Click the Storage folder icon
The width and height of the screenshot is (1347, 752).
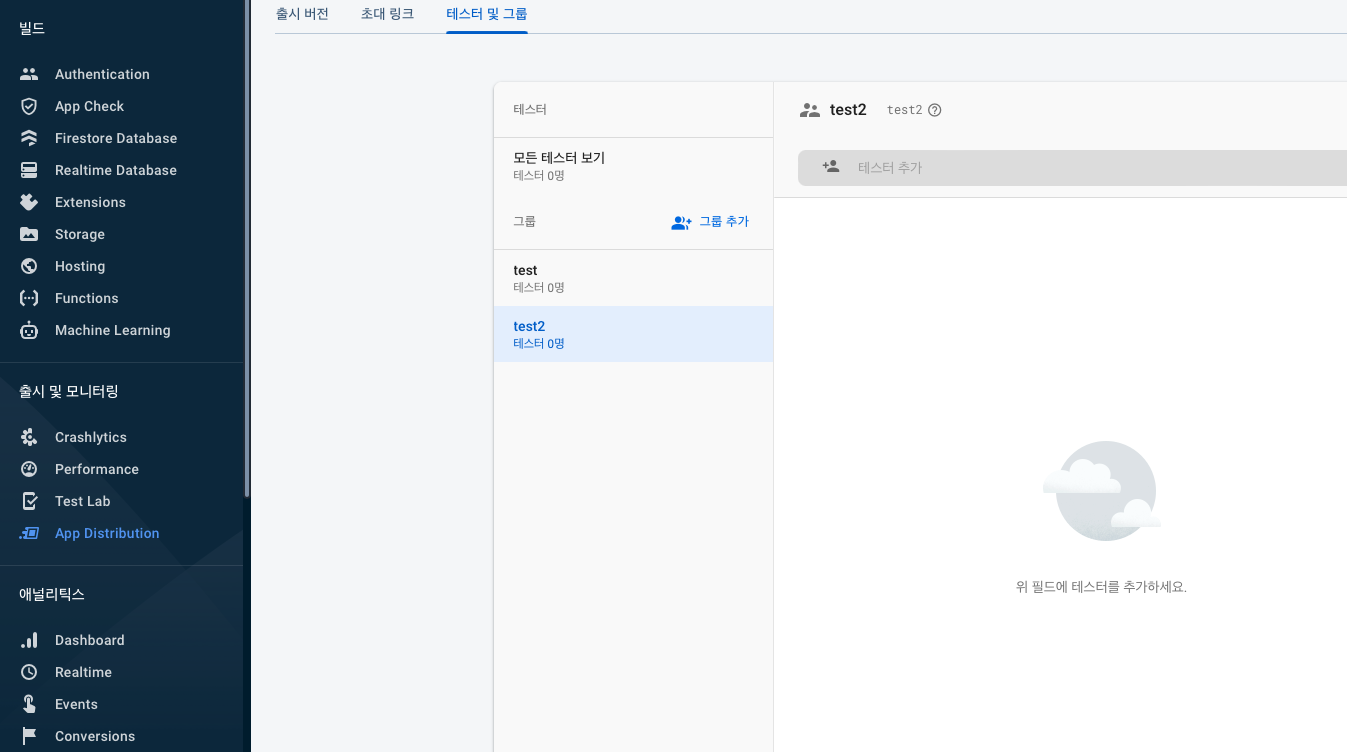[29, 234]
